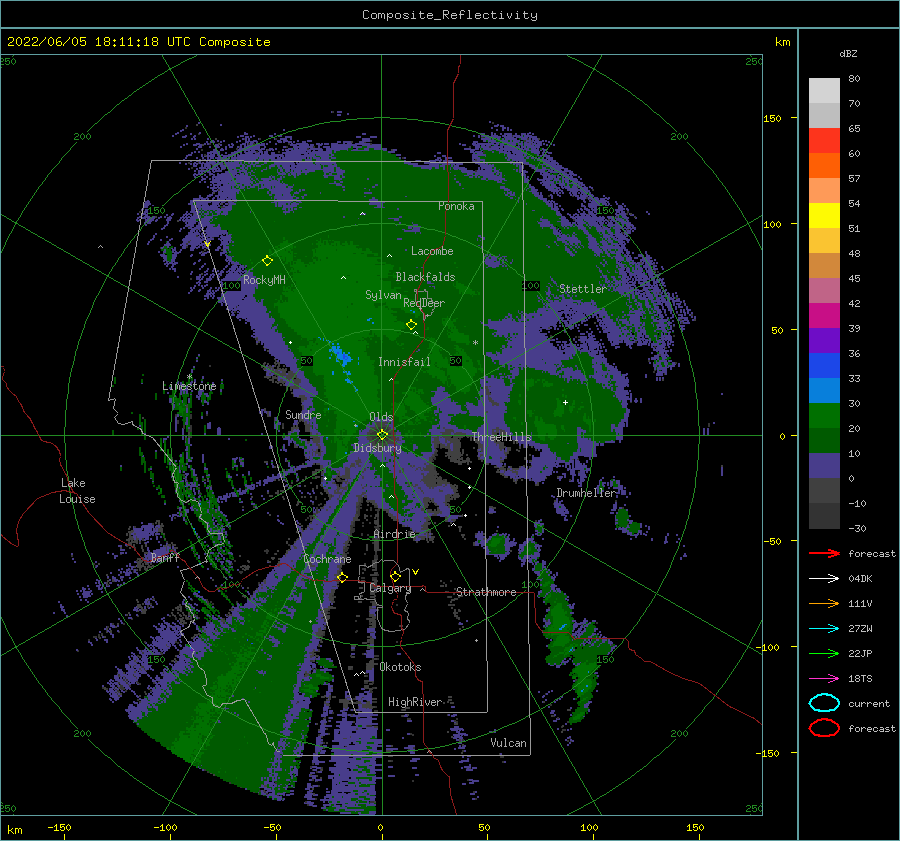
Task: Click the Didsbury city label
Action: coord(377,448)
